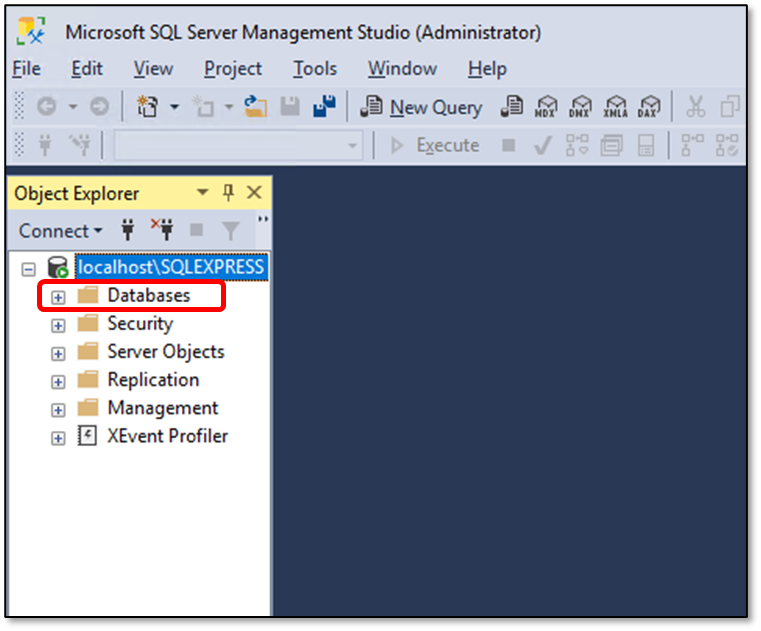Open a new DMX query
The height and width of the screenshot is (631, 761).
(x=580, y=106)
